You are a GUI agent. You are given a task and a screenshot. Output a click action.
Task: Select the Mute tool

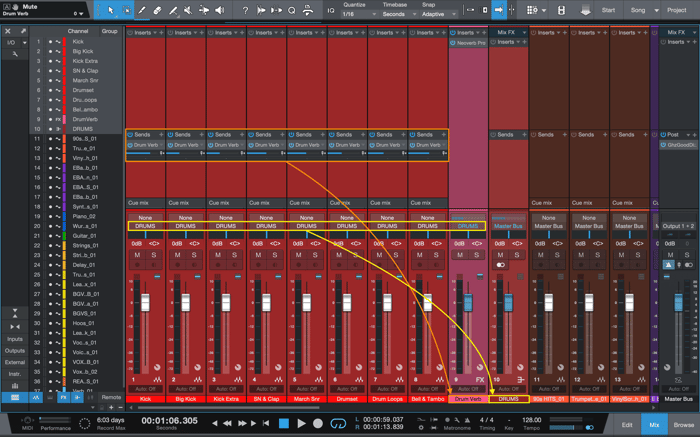click(188, 10)
